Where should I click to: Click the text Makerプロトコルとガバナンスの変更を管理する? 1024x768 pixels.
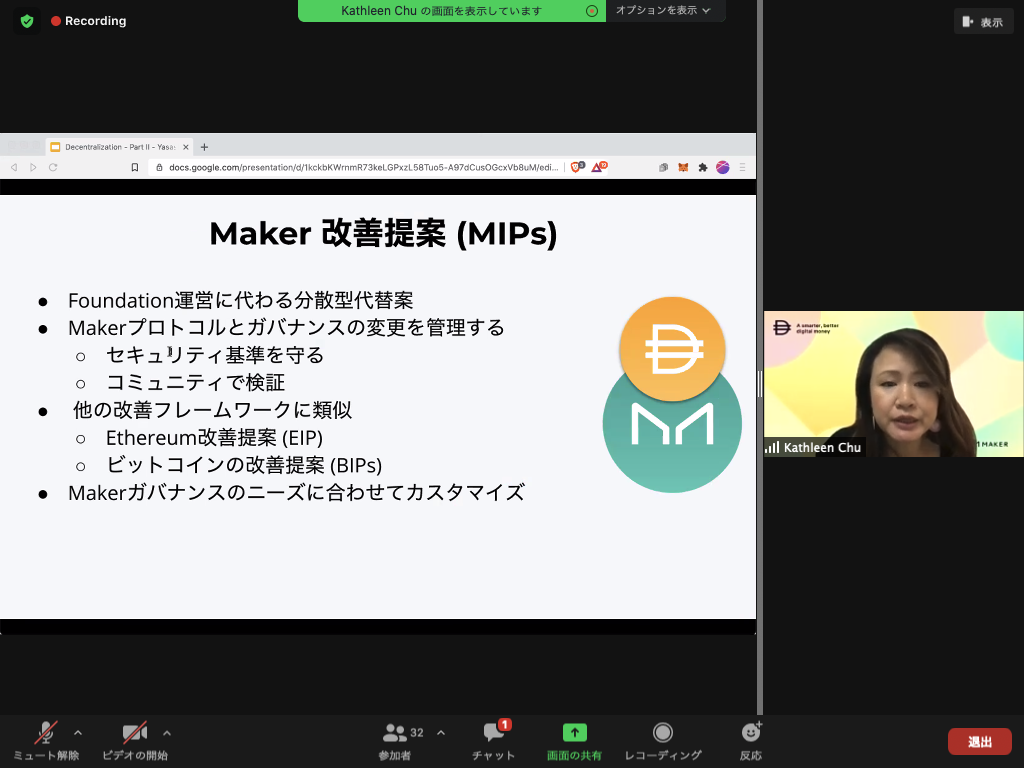[286, 328]
